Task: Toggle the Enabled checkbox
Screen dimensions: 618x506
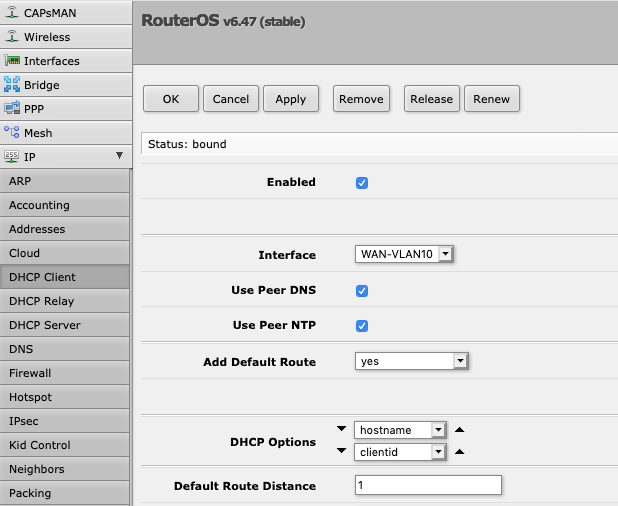Action: point(362,183)
